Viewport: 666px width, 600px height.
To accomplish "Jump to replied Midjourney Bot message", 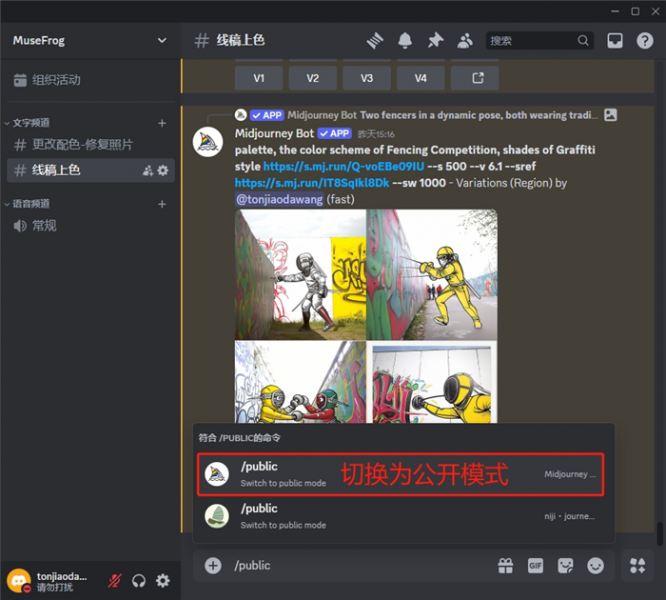I will (x=443, y=115).
